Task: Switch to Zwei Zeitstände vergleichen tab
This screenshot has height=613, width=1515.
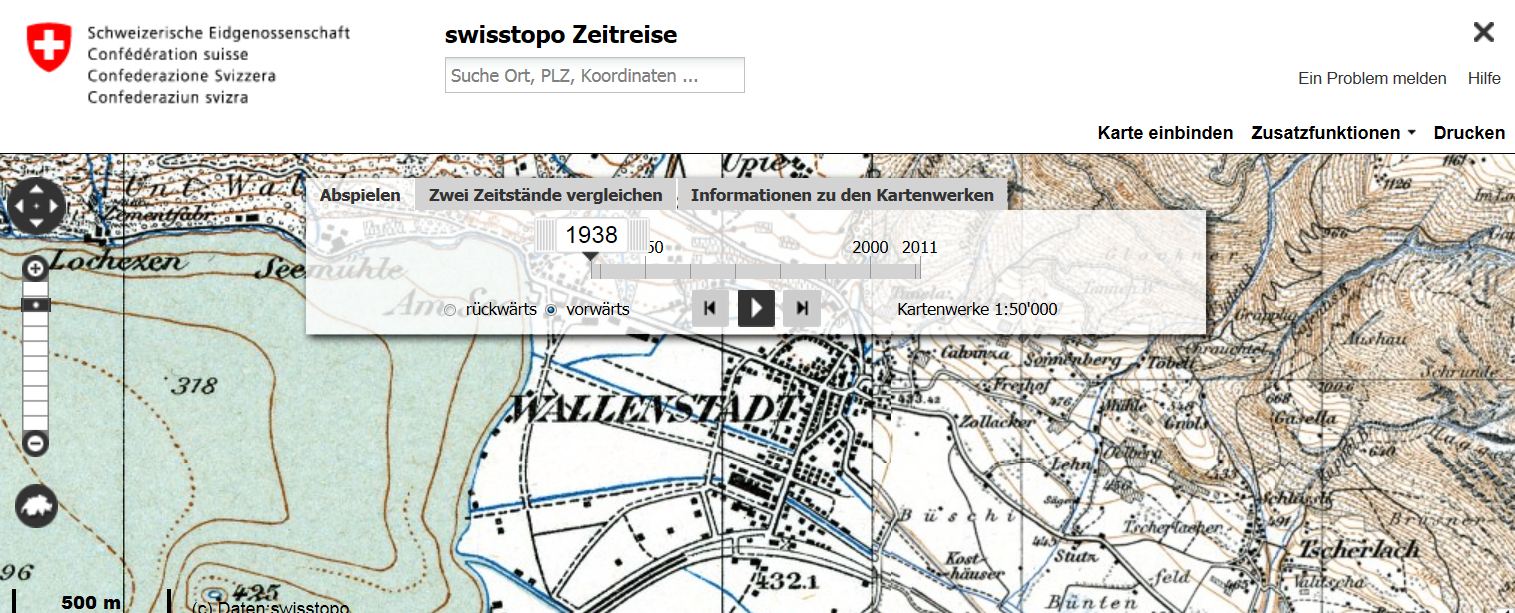Action: (545, 195)
